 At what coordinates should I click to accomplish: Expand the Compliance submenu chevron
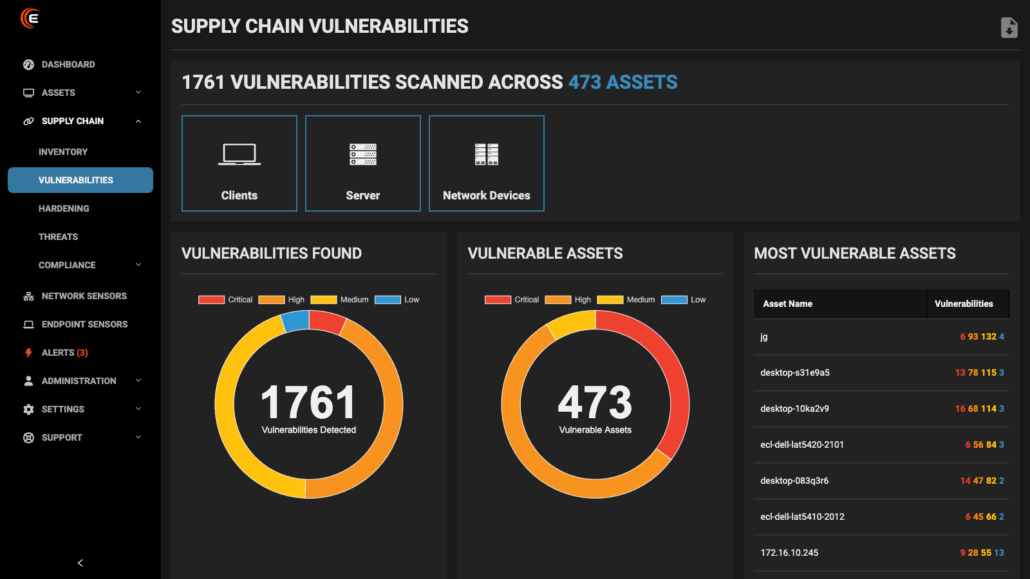(x=138, y=265)
